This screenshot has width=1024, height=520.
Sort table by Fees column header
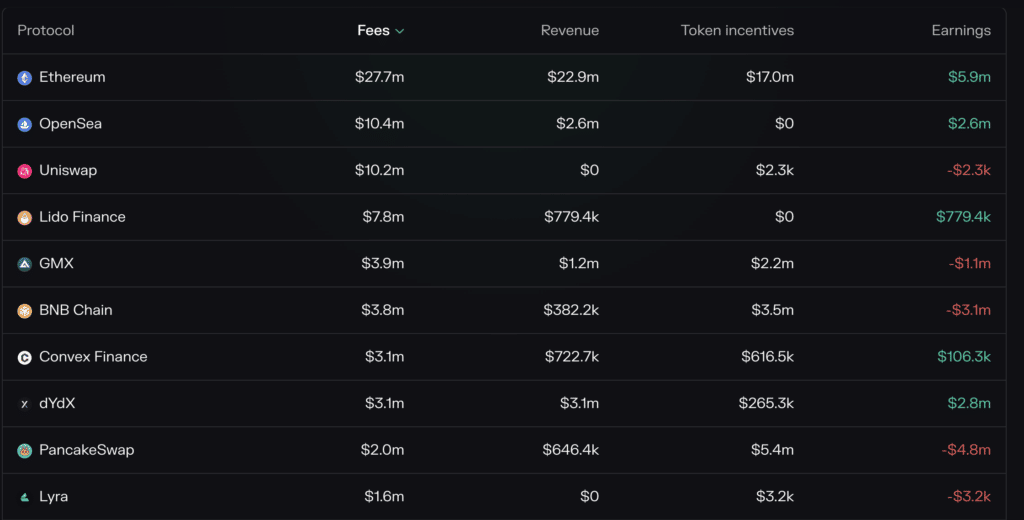[x=373, y=30]
